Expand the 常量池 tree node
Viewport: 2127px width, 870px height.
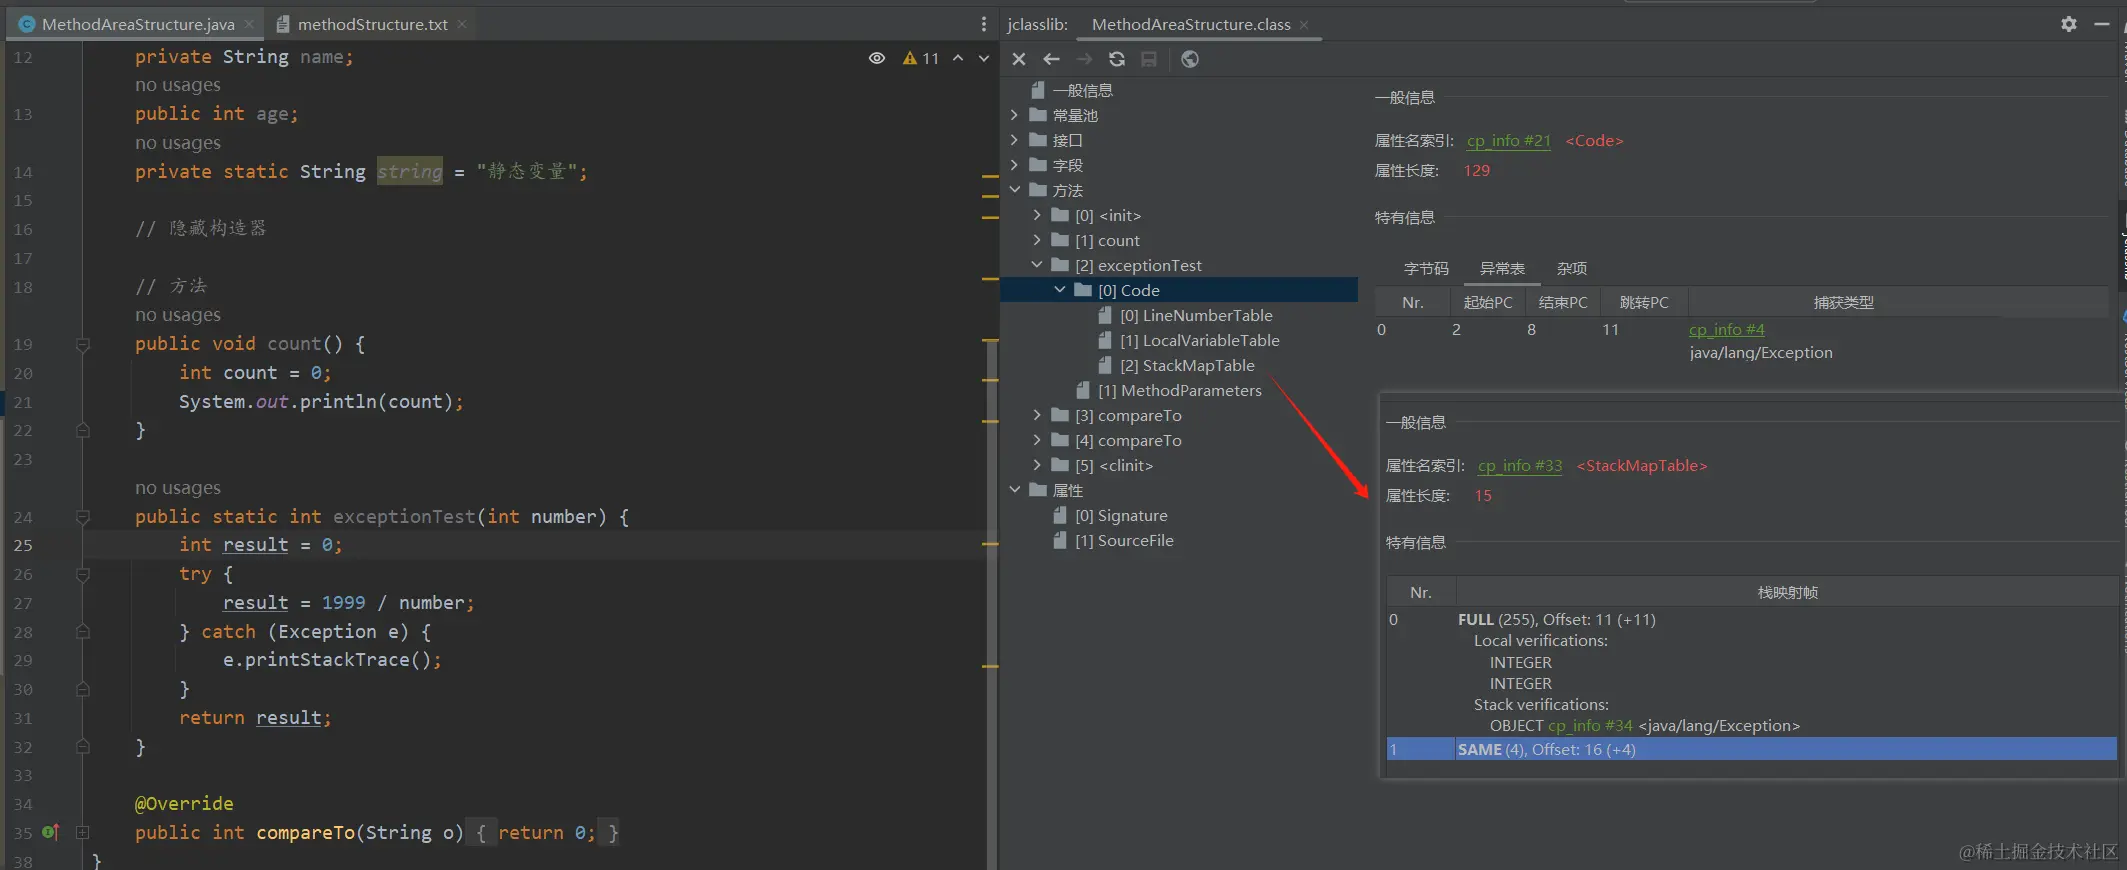pyautogui.click(x=1015, y=115)
